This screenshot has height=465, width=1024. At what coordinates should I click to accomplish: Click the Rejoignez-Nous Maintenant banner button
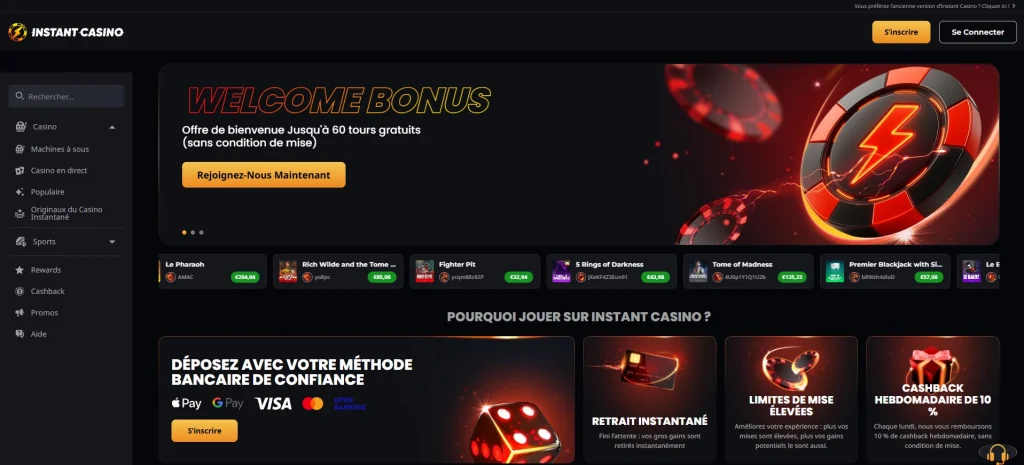pos(264,175)
